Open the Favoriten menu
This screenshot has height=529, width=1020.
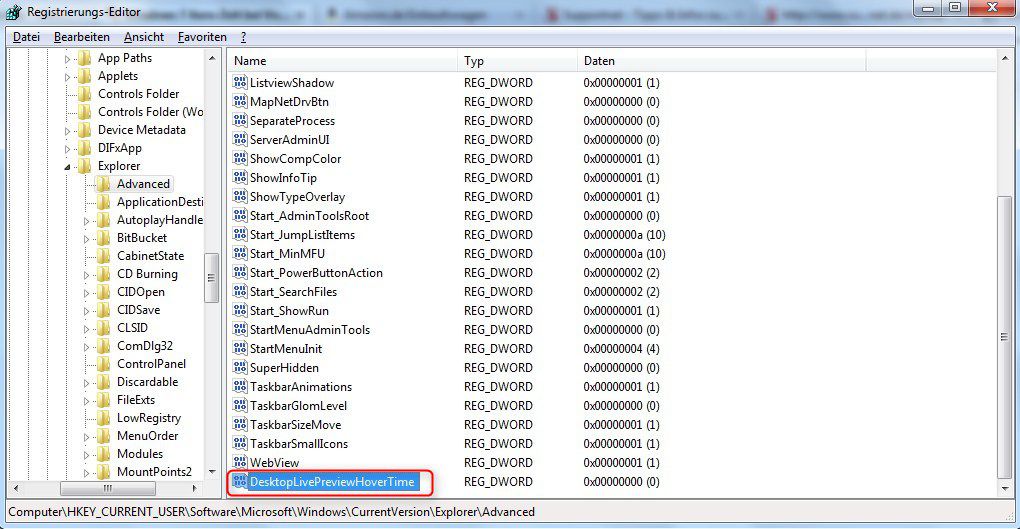[202, 37]
